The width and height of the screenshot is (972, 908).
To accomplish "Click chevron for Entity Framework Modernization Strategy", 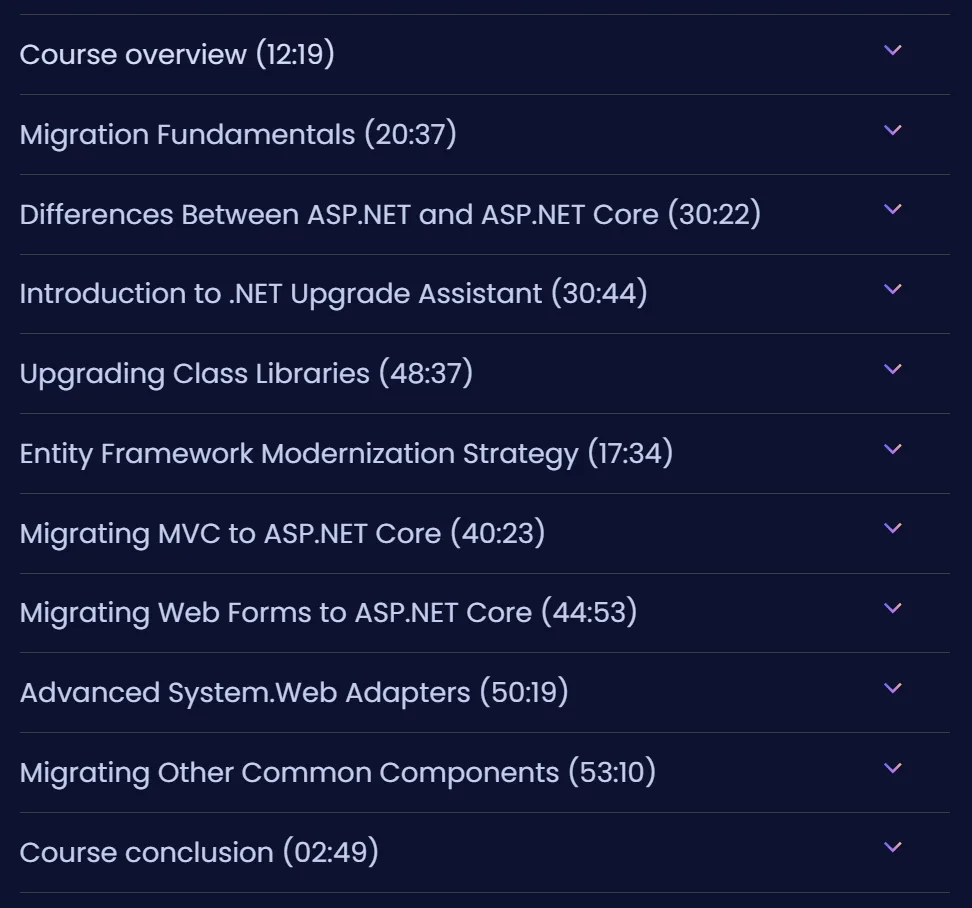I will 892,449.
